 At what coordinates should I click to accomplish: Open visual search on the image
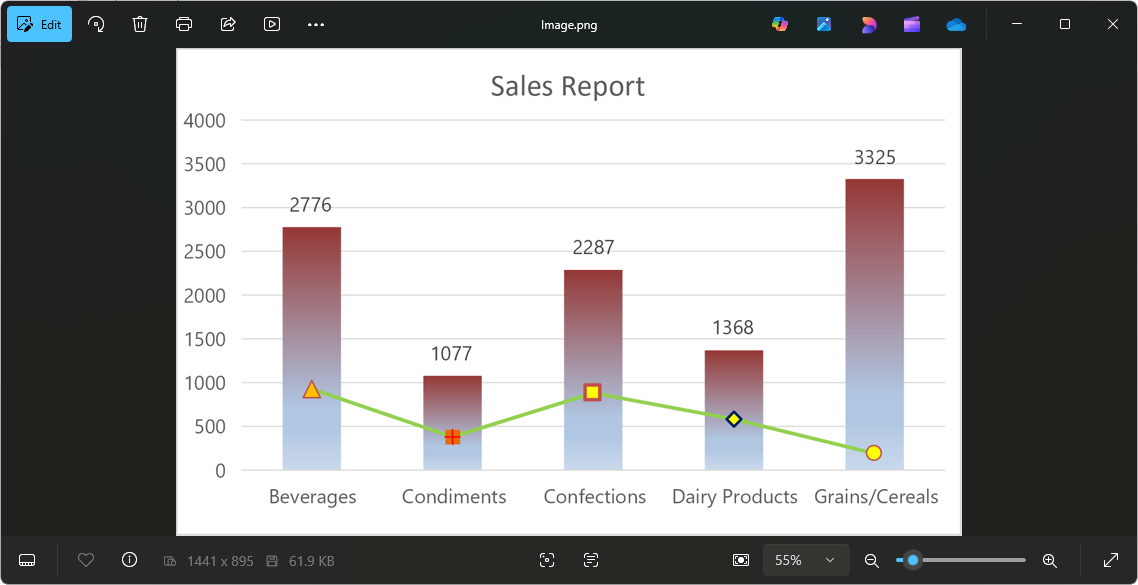(547, 560)
